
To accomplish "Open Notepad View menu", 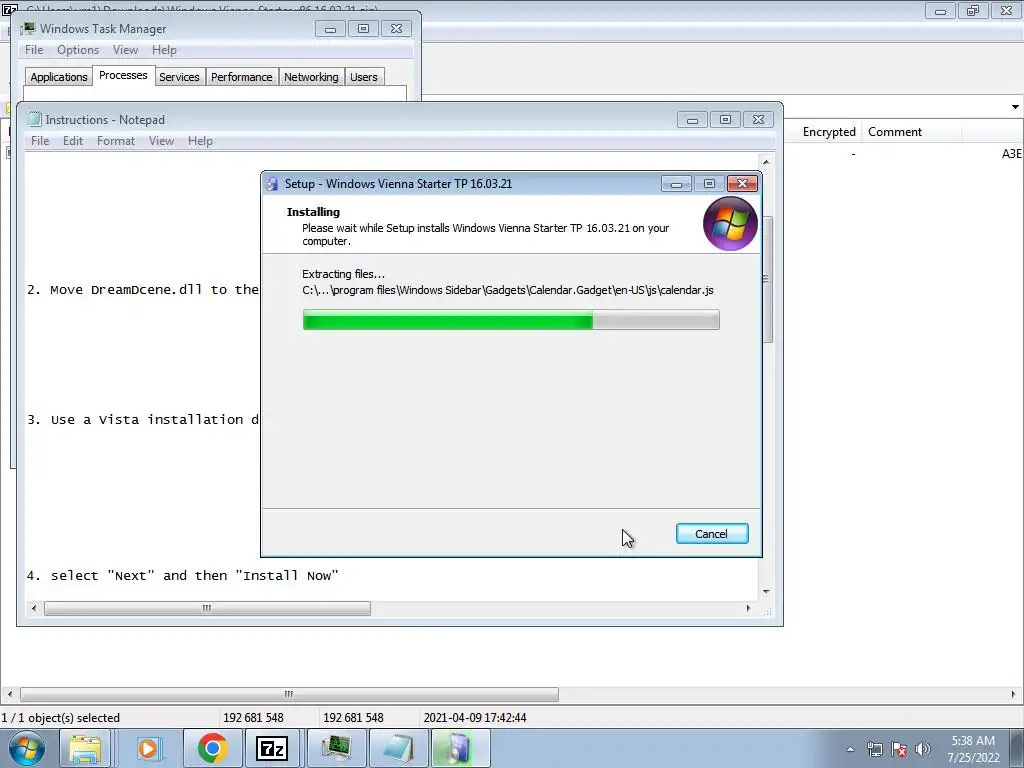I will pyautogui.click(x=161, y=141).
